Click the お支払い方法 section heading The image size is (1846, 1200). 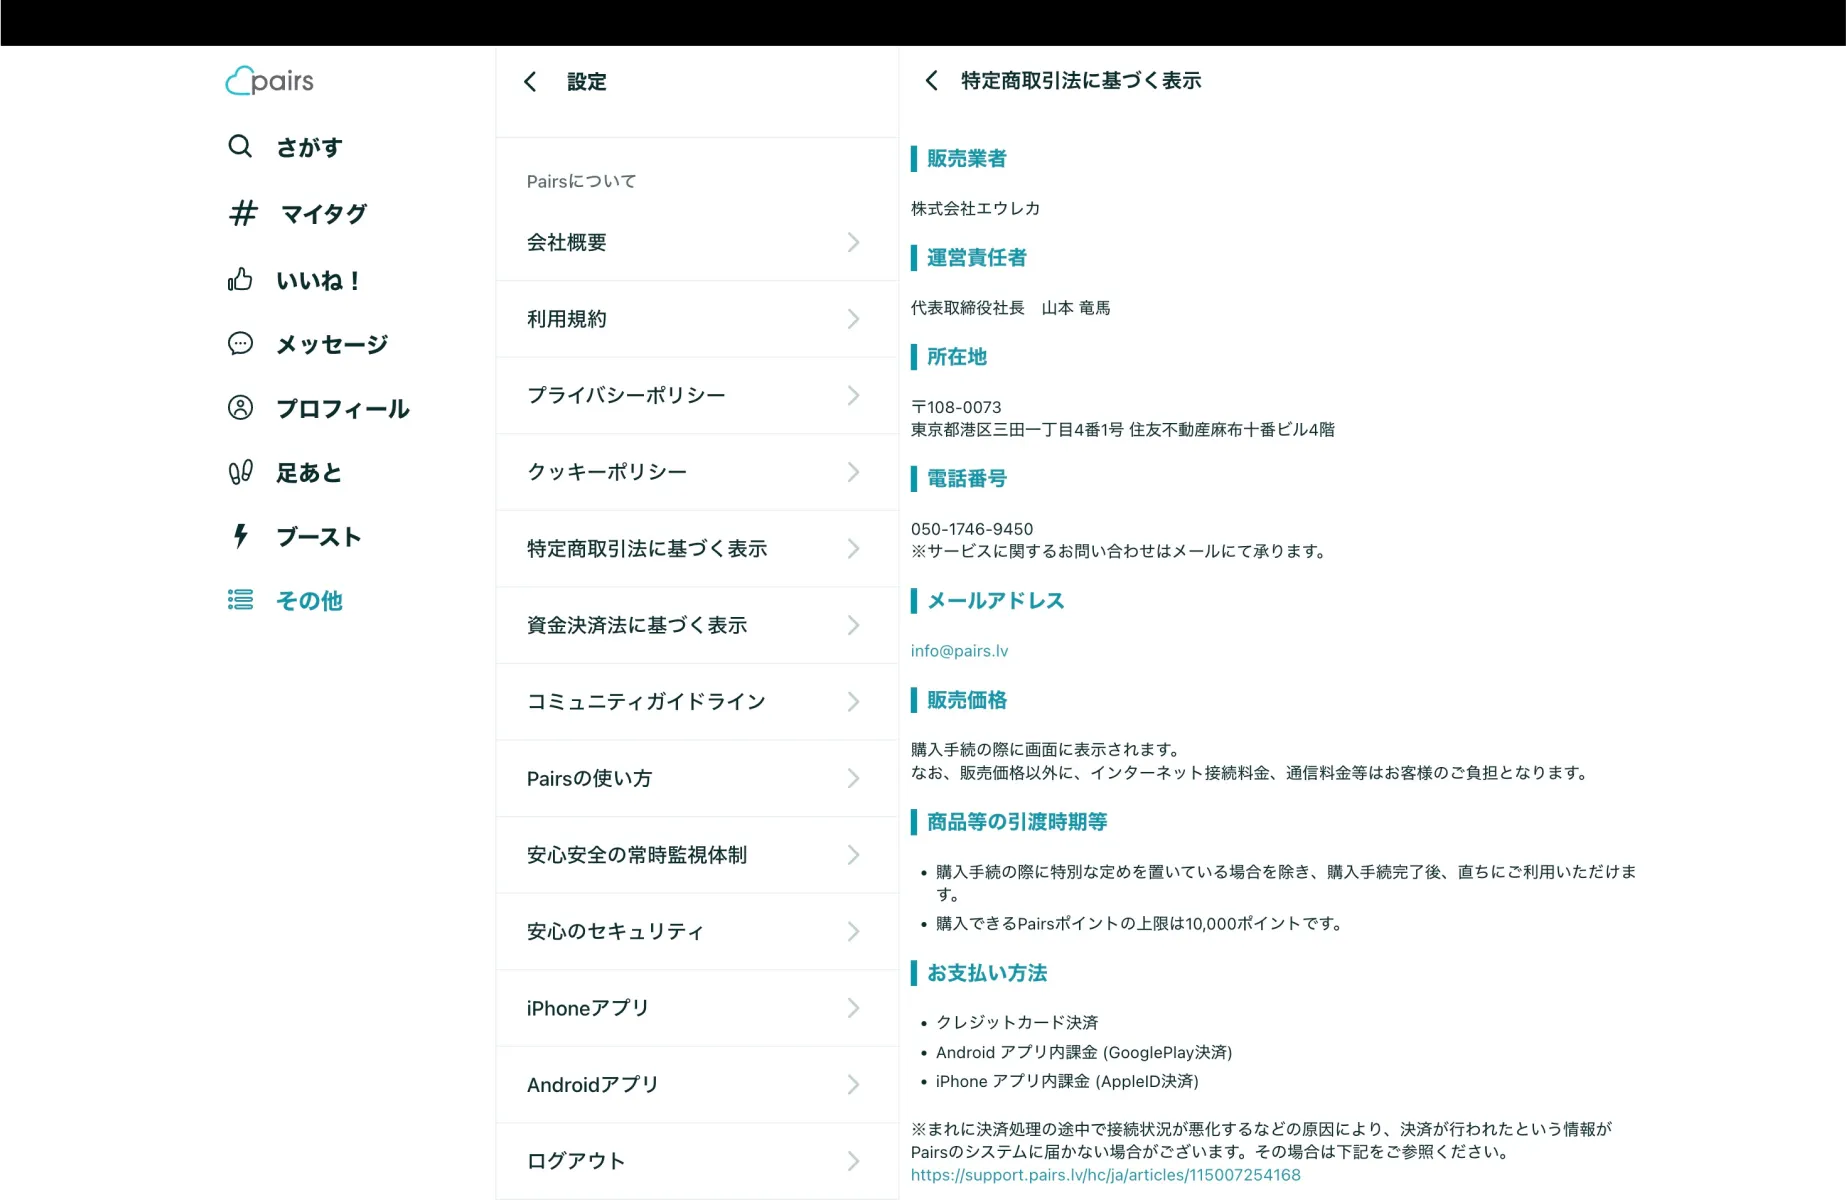tap(986, 973)
